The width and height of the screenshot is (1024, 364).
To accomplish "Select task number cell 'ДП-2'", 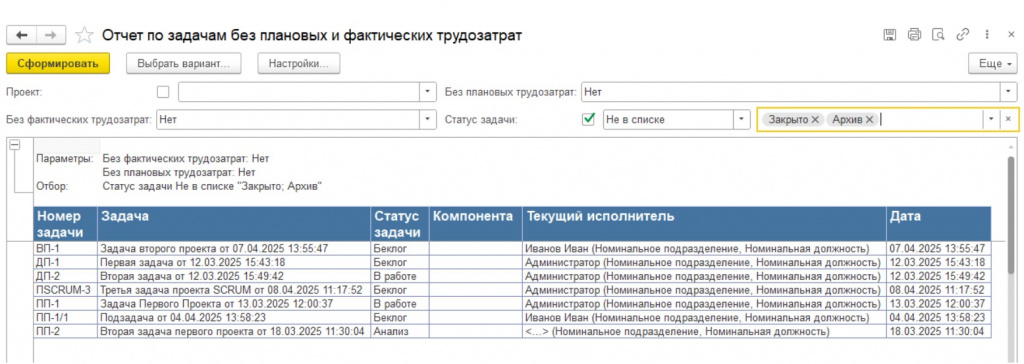I will coord(65,276).
